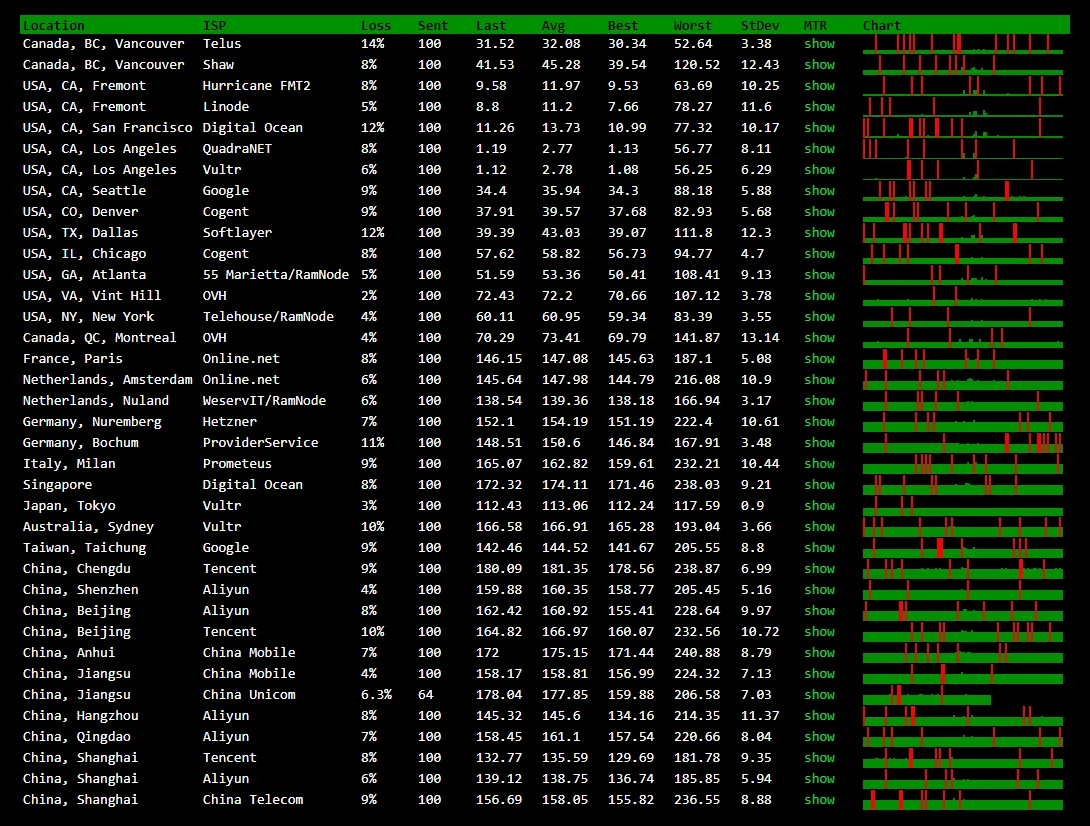Select worst value '141.87' in Montreal row
The width and height of the screenshot is (1090, 826).
pyautogui.click(x=697, y=338)
